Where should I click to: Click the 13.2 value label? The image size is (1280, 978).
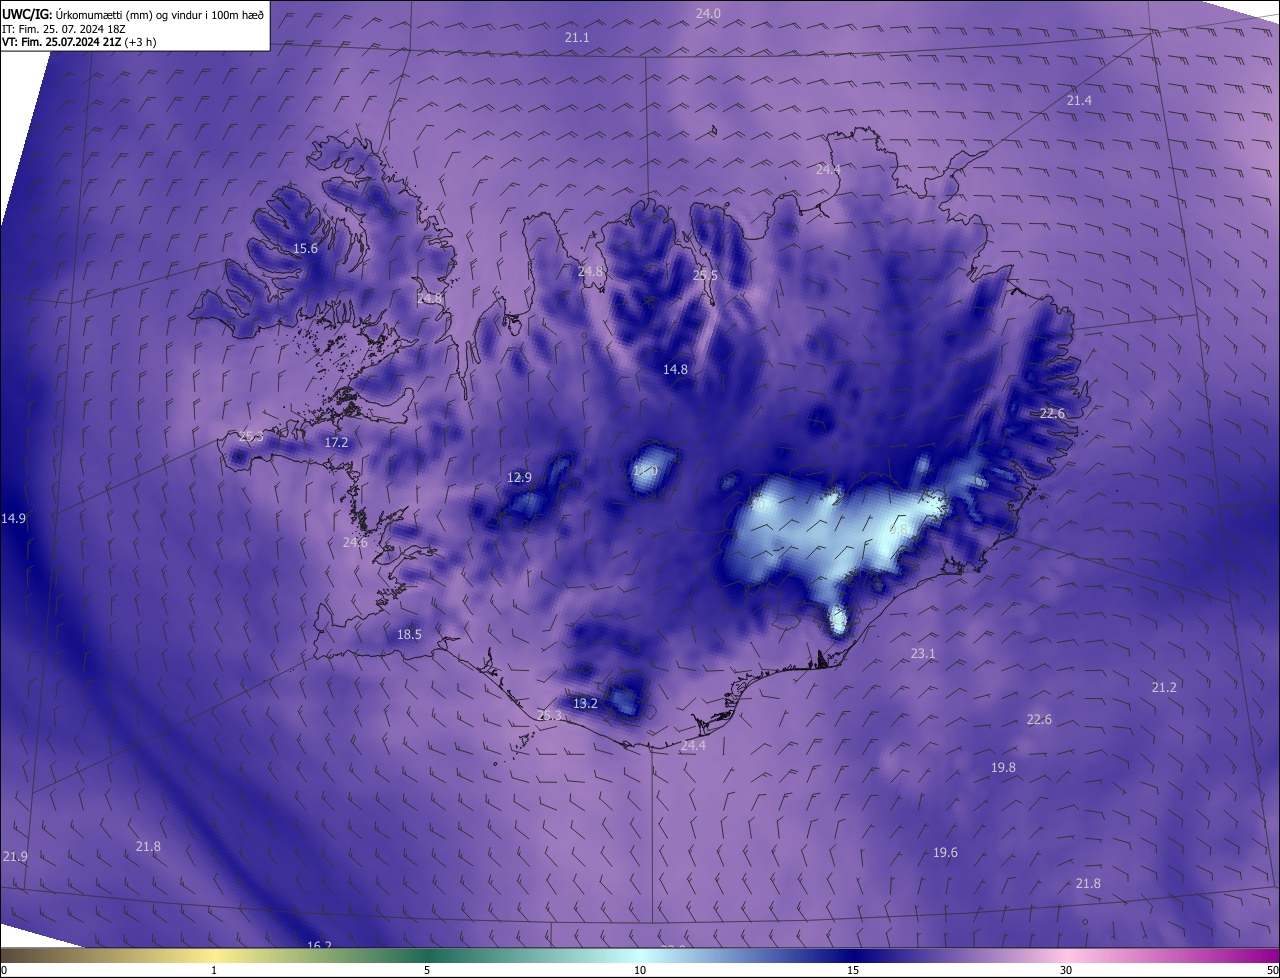coord(585,703)
